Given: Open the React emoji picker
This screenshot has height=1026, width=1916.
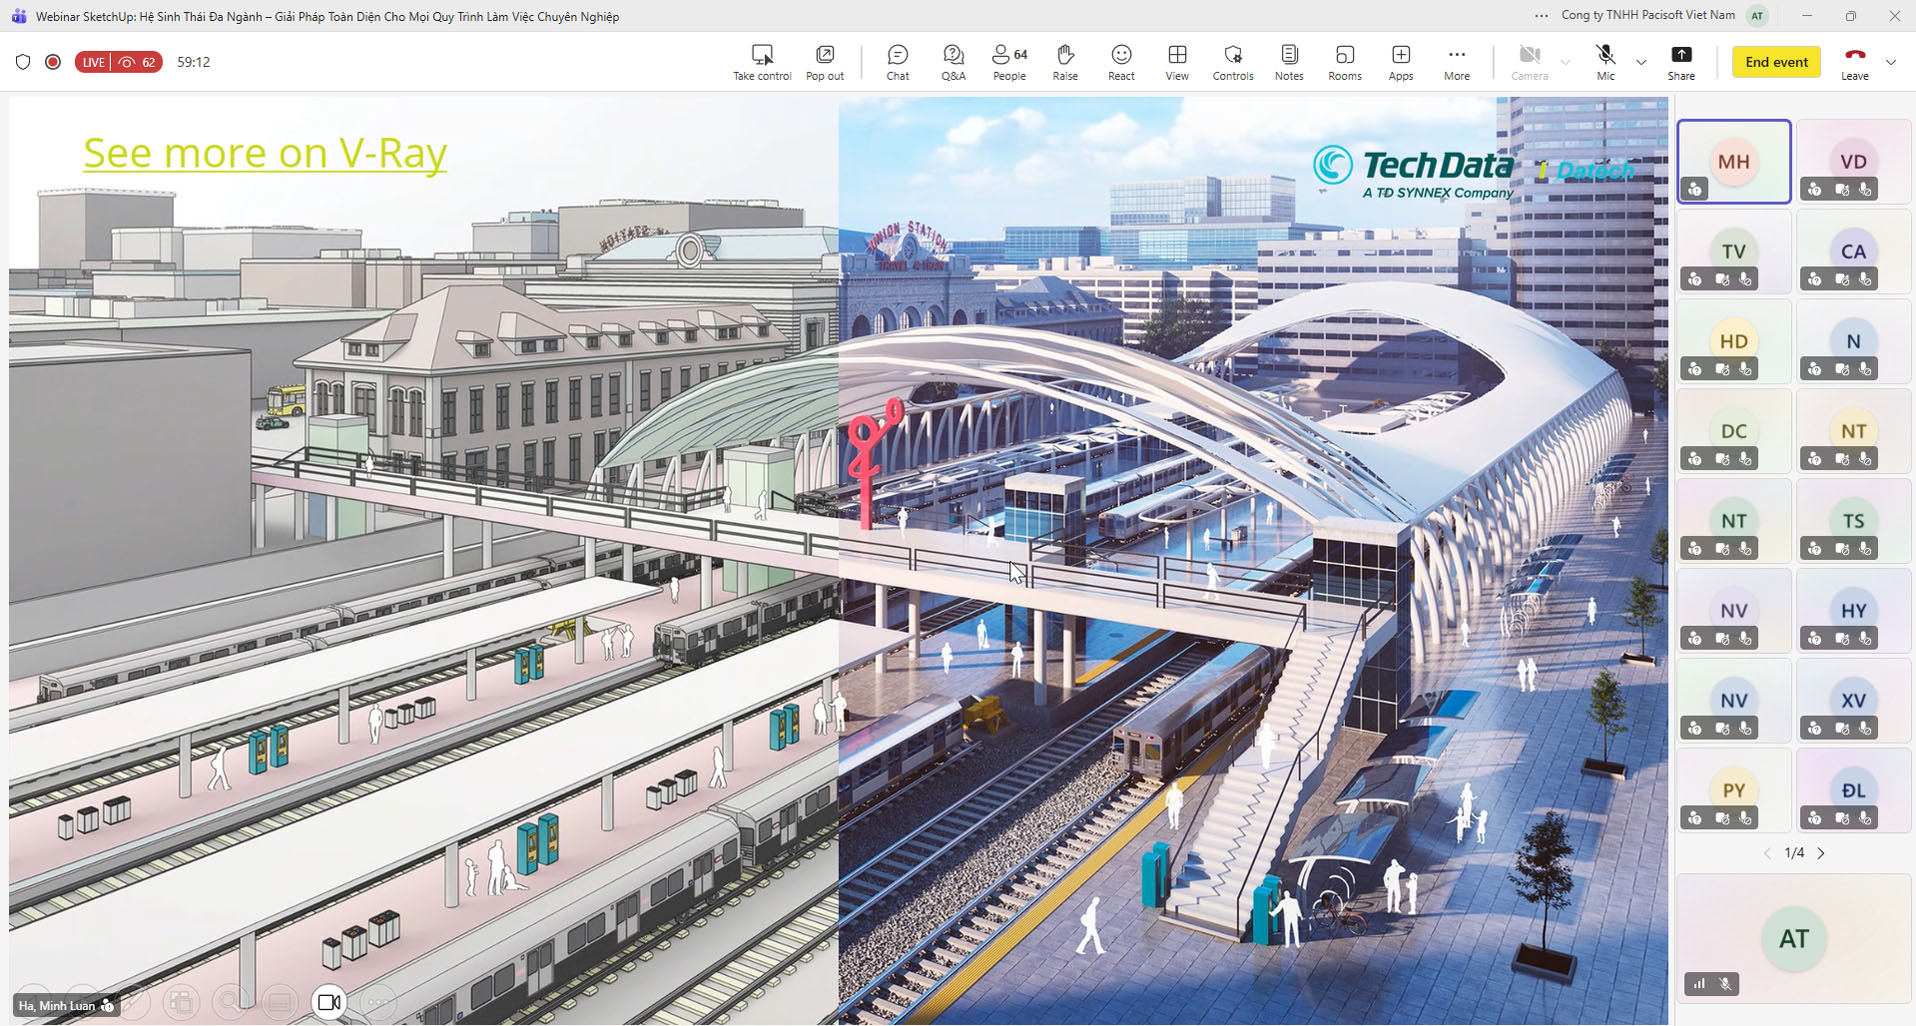Looking at the screenshot, I should click(x=1121, y=61).
